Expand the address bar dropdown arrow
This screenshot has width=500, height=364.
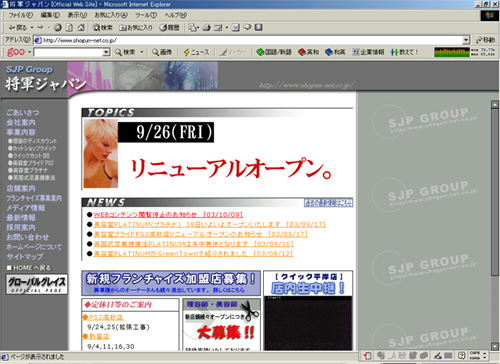466,40
